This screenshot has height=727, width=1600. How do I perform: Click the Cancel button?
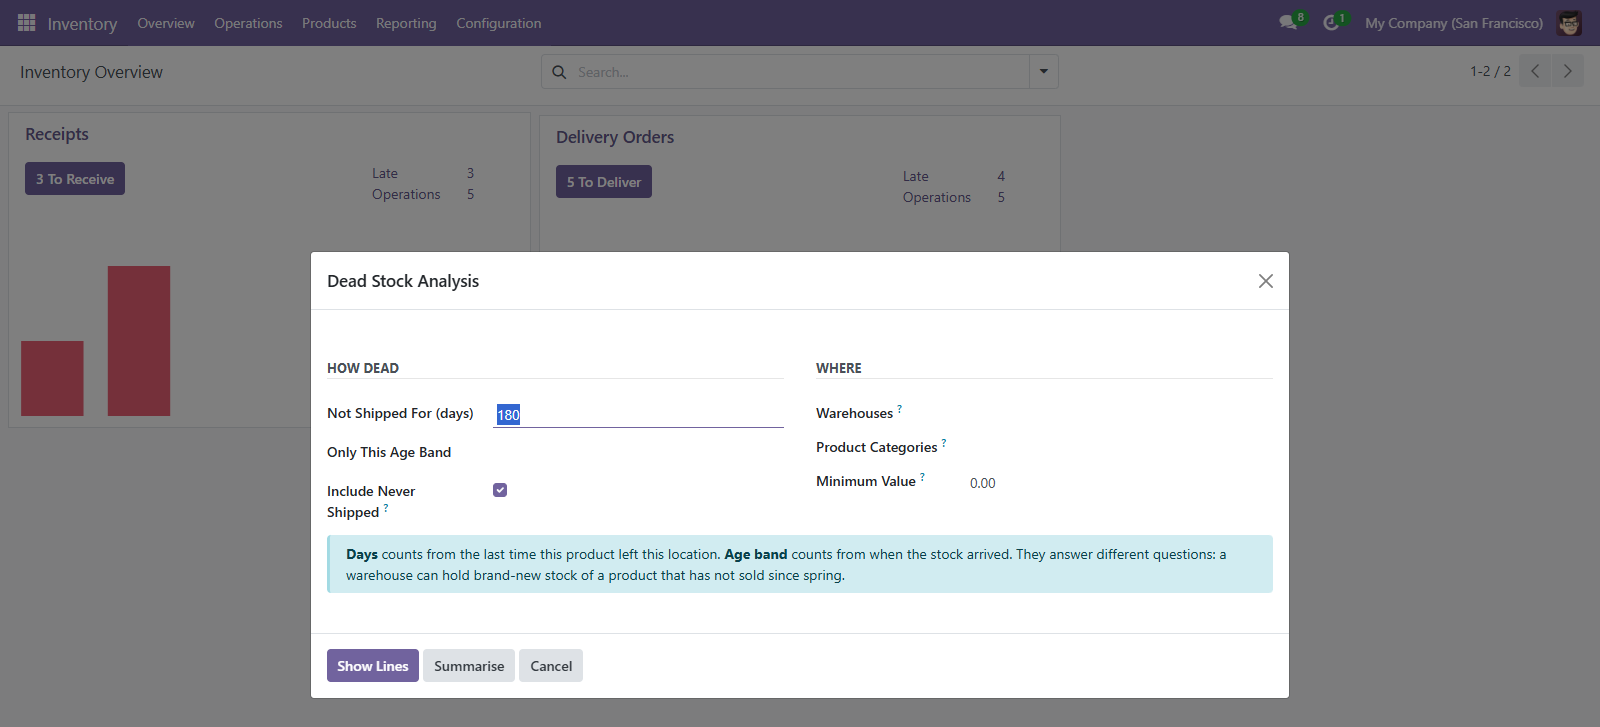click(x=551, y=666)
